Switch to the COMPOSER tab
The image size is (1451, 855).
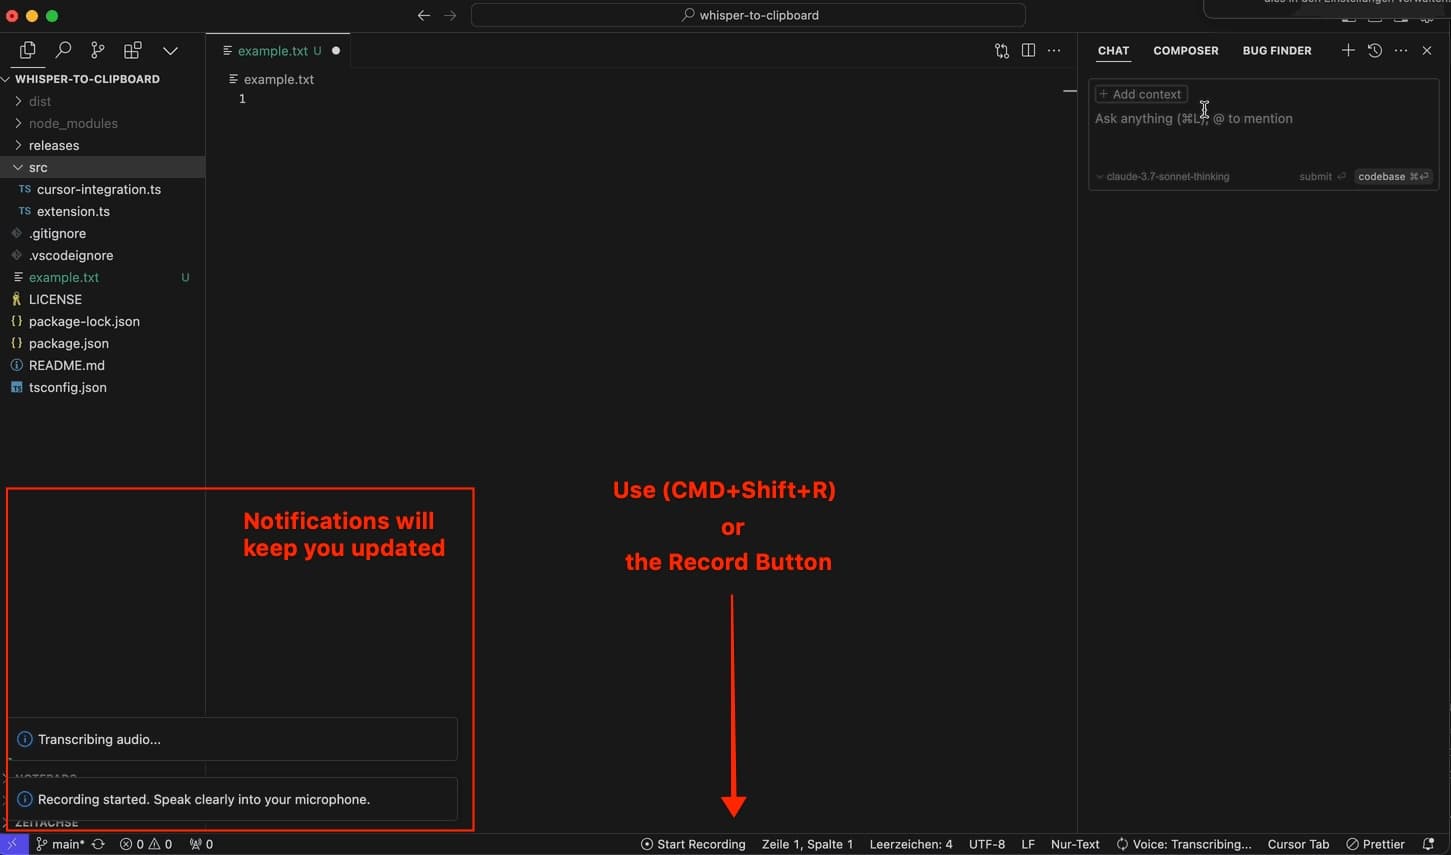click(1186, 50)
